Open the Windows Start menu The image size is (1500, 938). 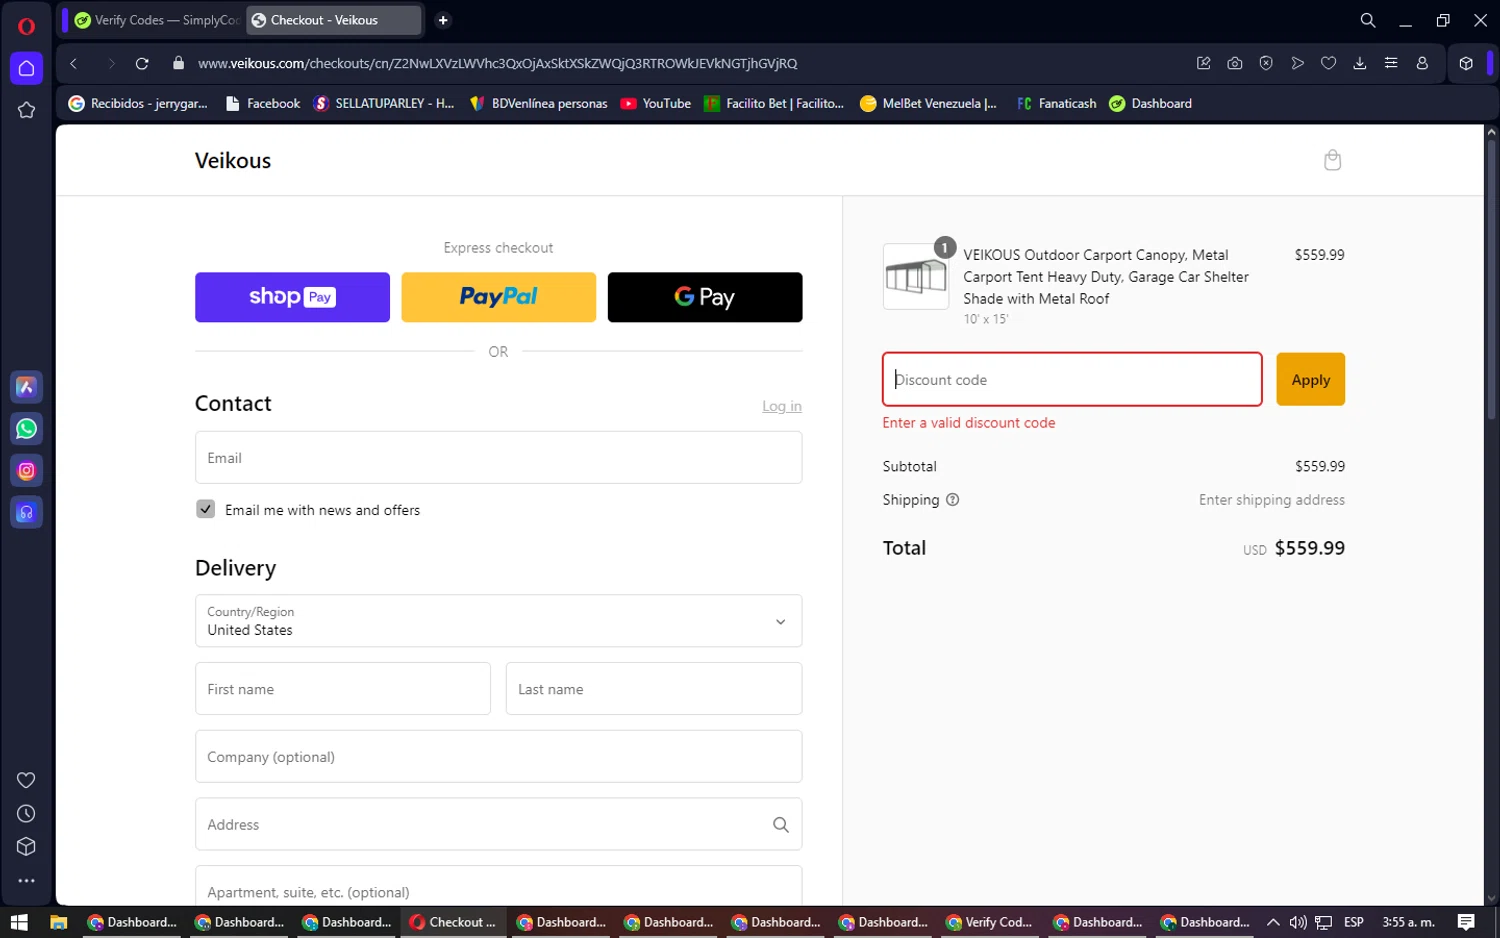tap(19, 922)
